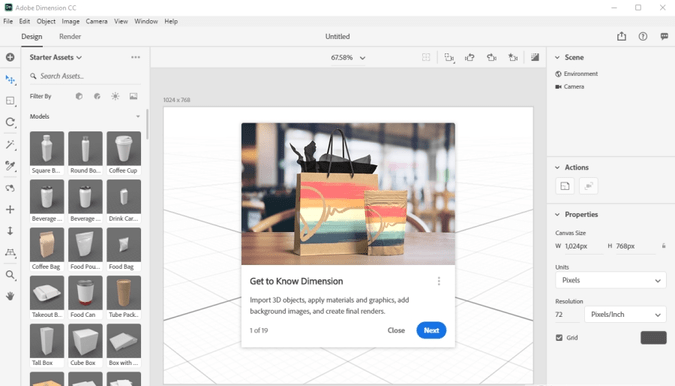The width and height of the screenshot is (675, 386).
Task: Click the resolution value field
Action: click(567, 315)
